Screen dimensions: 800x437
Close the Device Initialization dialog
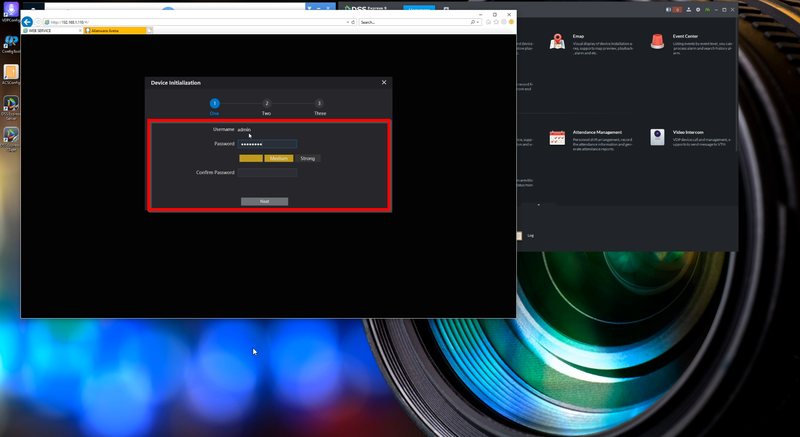(x=384, y=82)
